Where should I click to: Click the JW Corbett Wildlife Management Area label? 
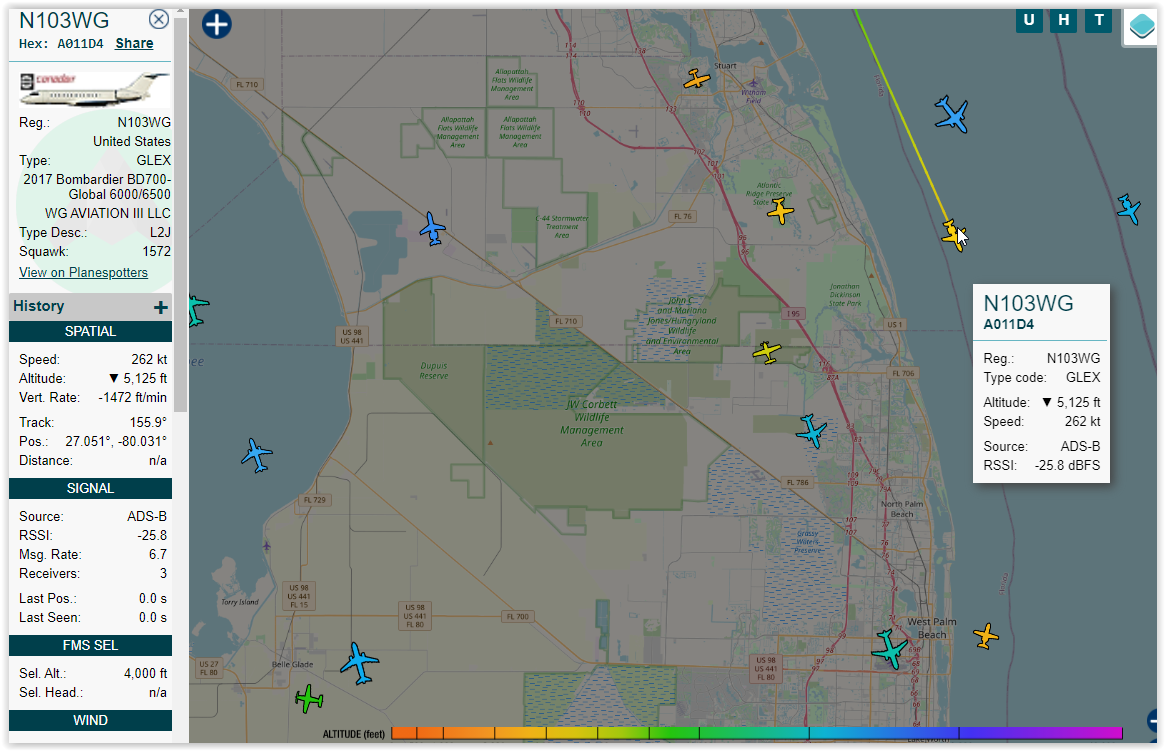pyautogui.click(x=592, y=423)
